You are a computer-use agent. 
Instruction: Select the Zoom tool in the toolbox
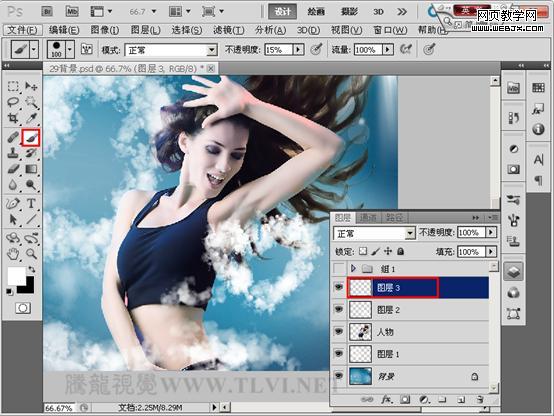(x=31, y=253)
